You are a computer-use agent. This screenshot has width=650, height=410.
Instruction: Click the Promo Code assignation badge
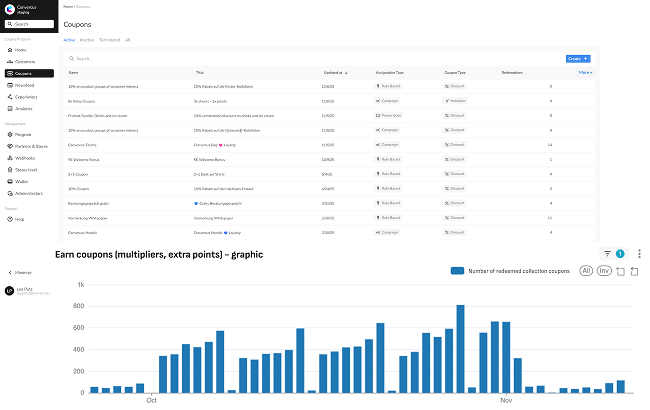[x=388, y=115]
